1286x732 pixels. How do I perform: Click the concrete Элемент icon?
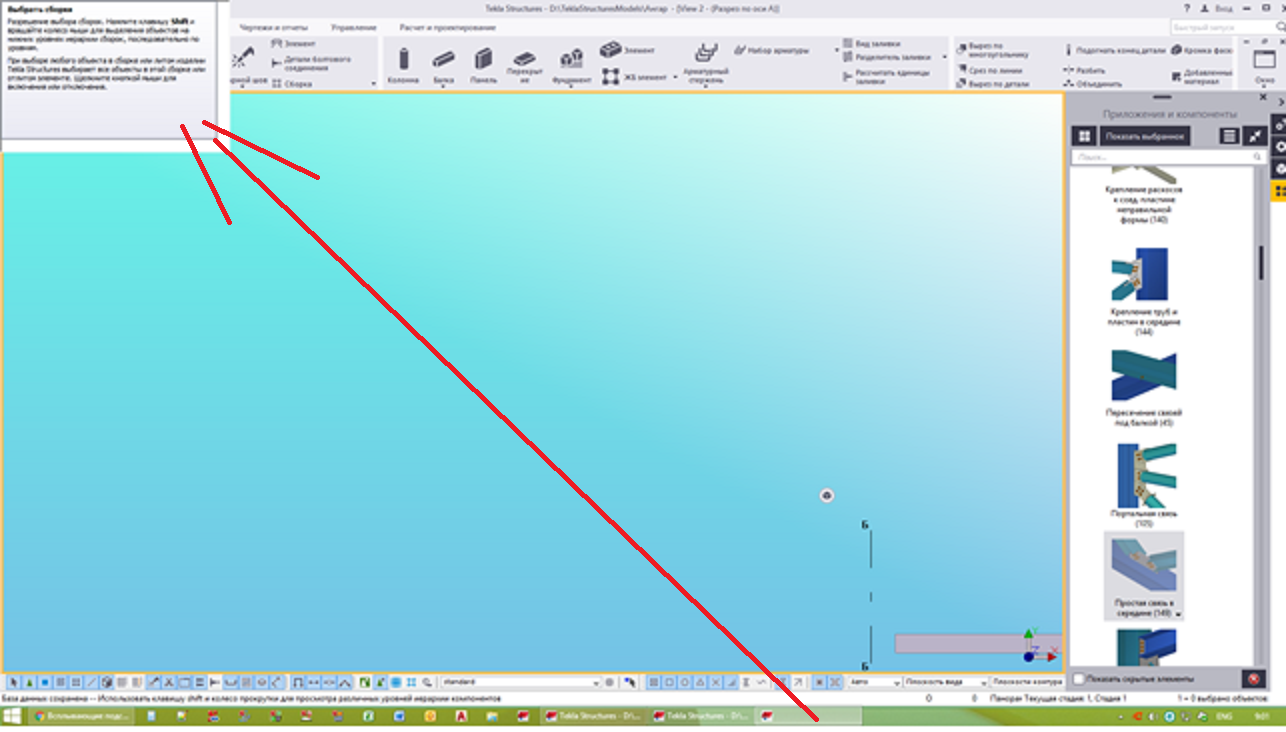tap(627, 50)
